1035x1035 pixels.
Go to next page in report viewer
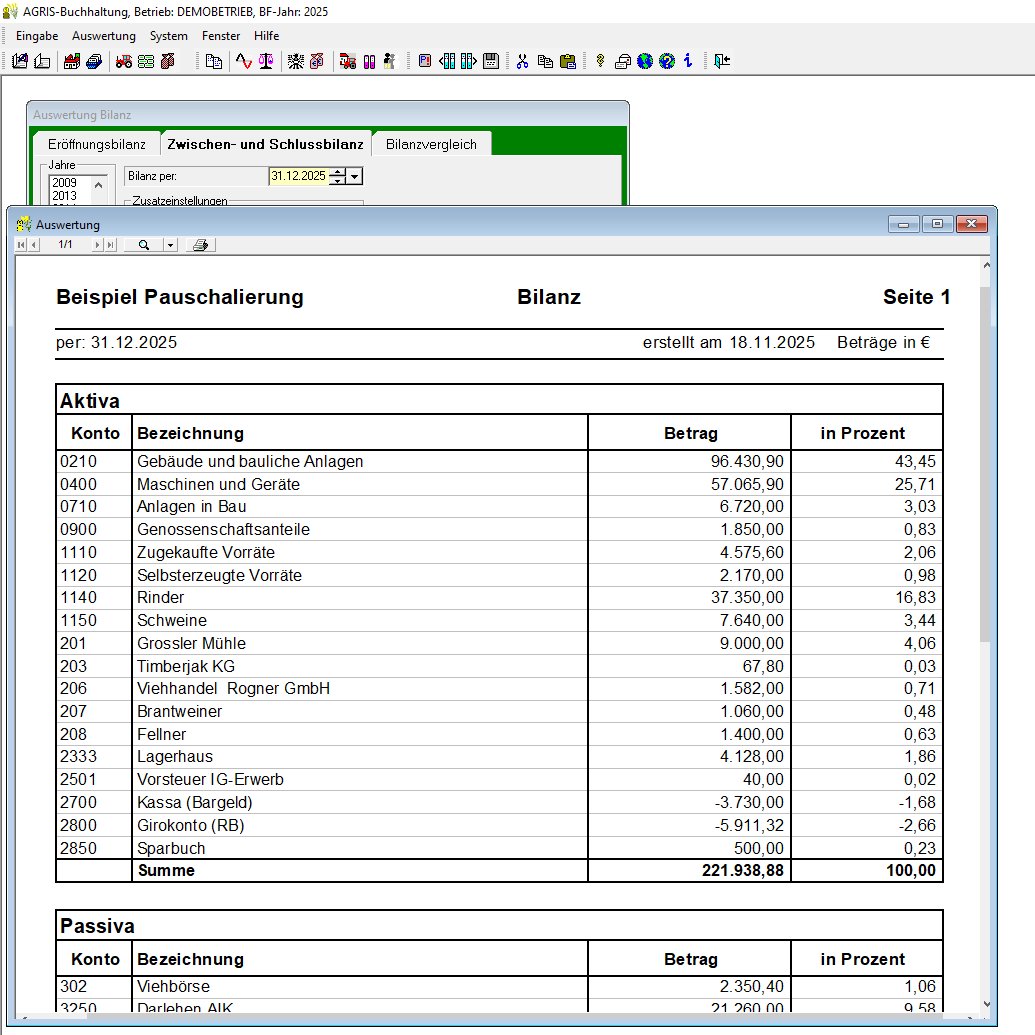(x=97, y=245)
